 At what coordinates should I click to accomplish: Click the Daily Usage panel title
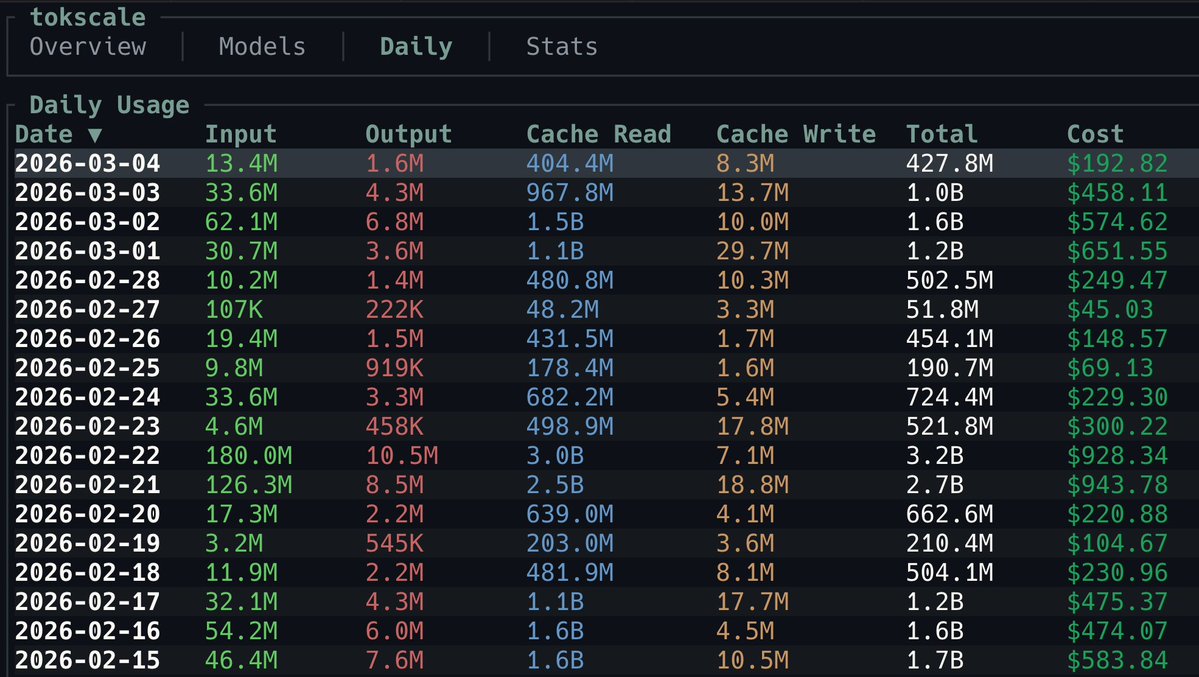tap(109, 105)
